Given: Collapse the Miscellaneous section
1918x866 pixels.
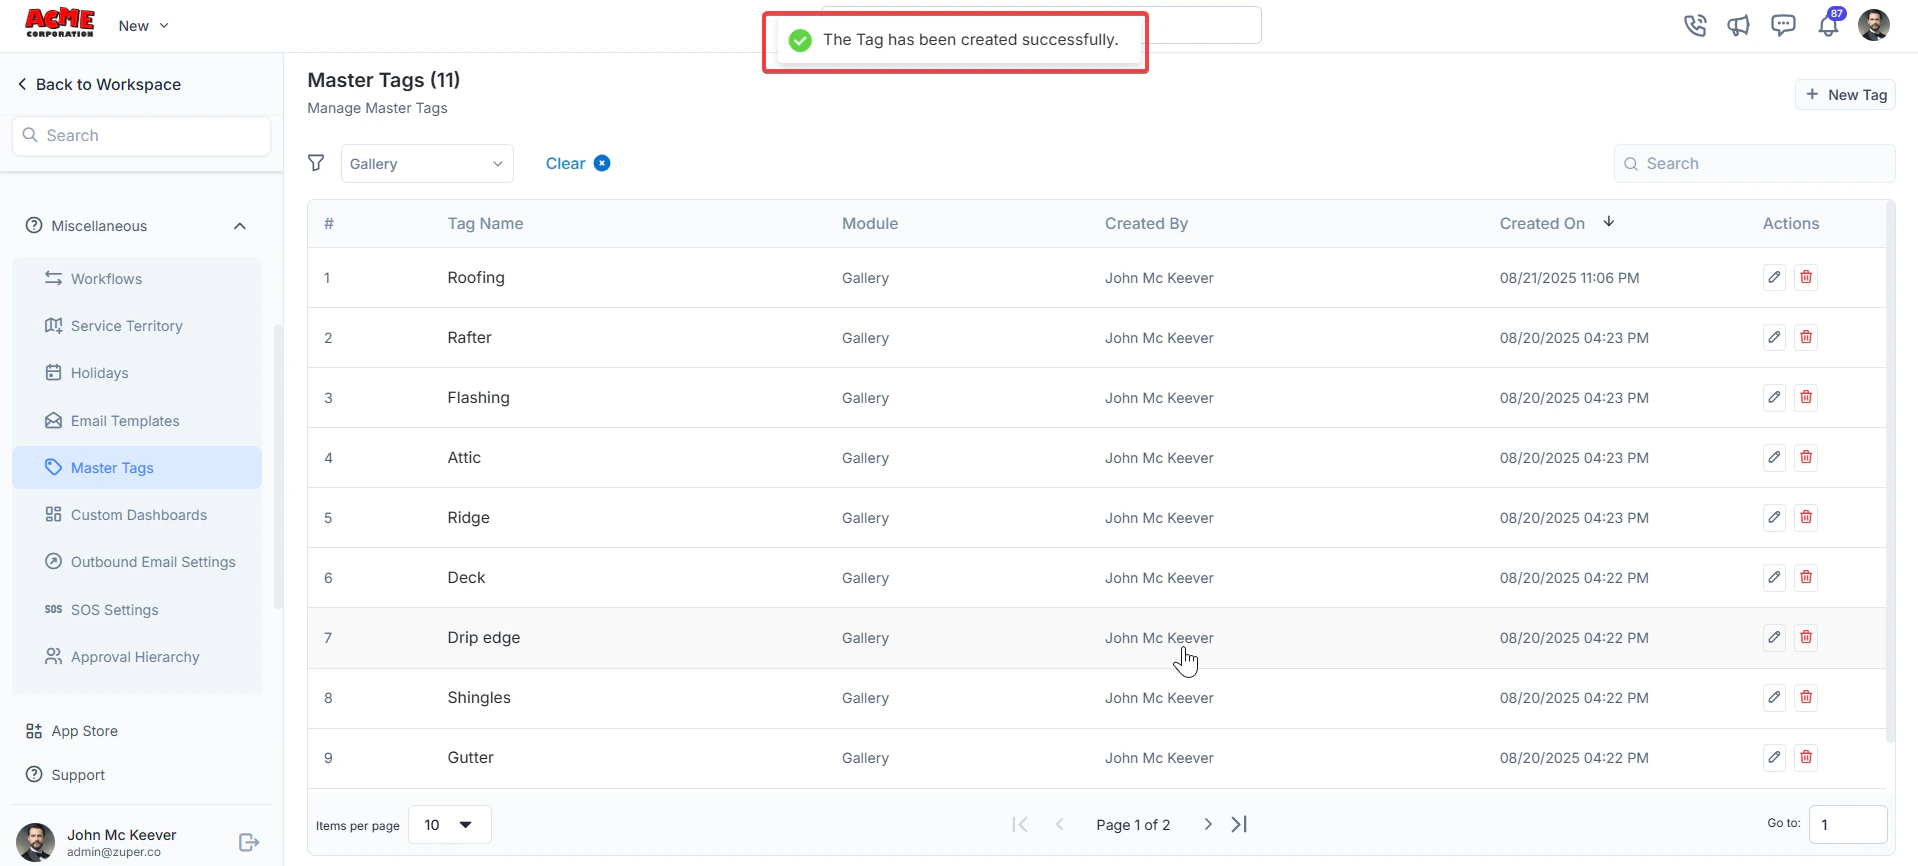Looking at the screenshot, I should click(x=240, y=226).
